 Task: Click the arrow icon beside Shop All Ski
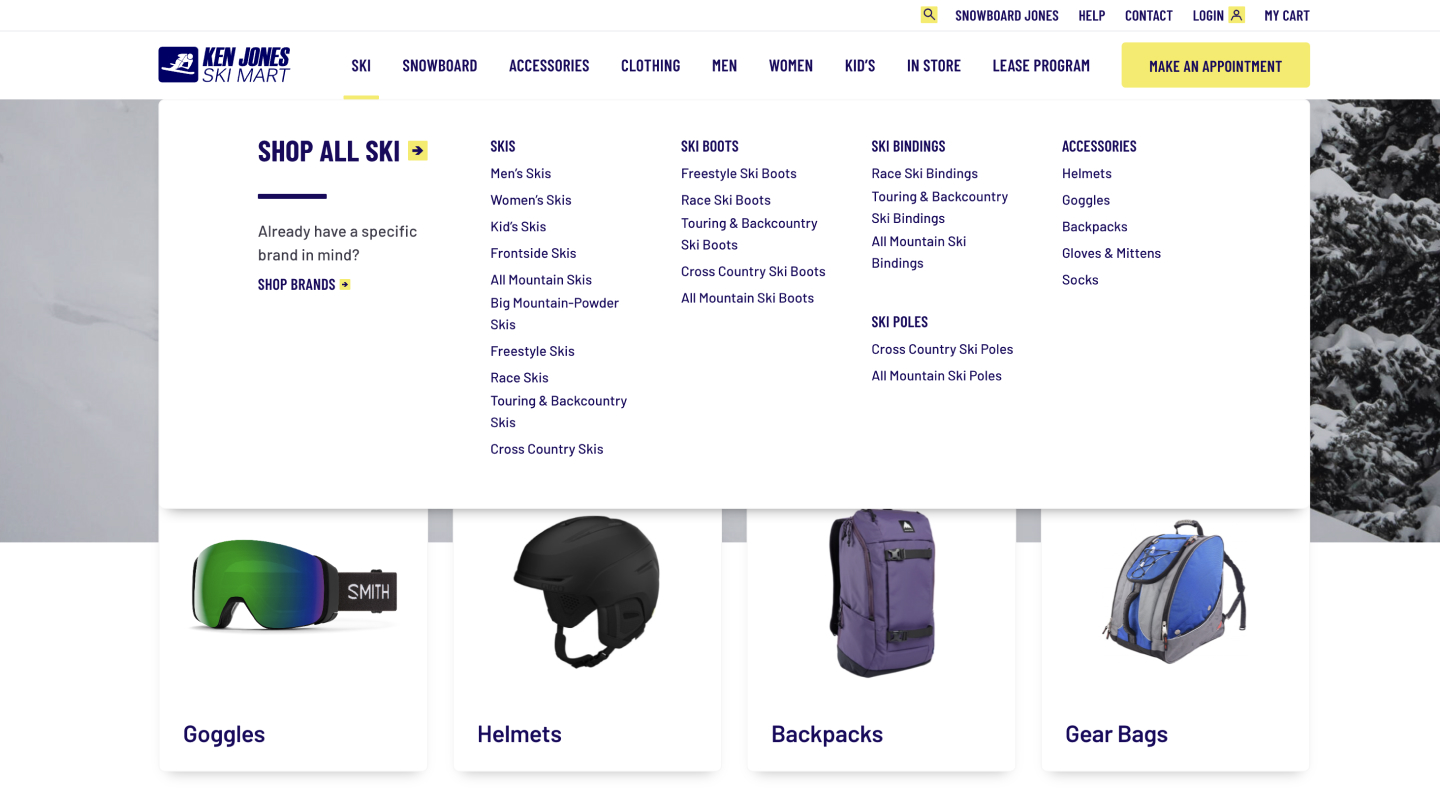tap(417, 151)
